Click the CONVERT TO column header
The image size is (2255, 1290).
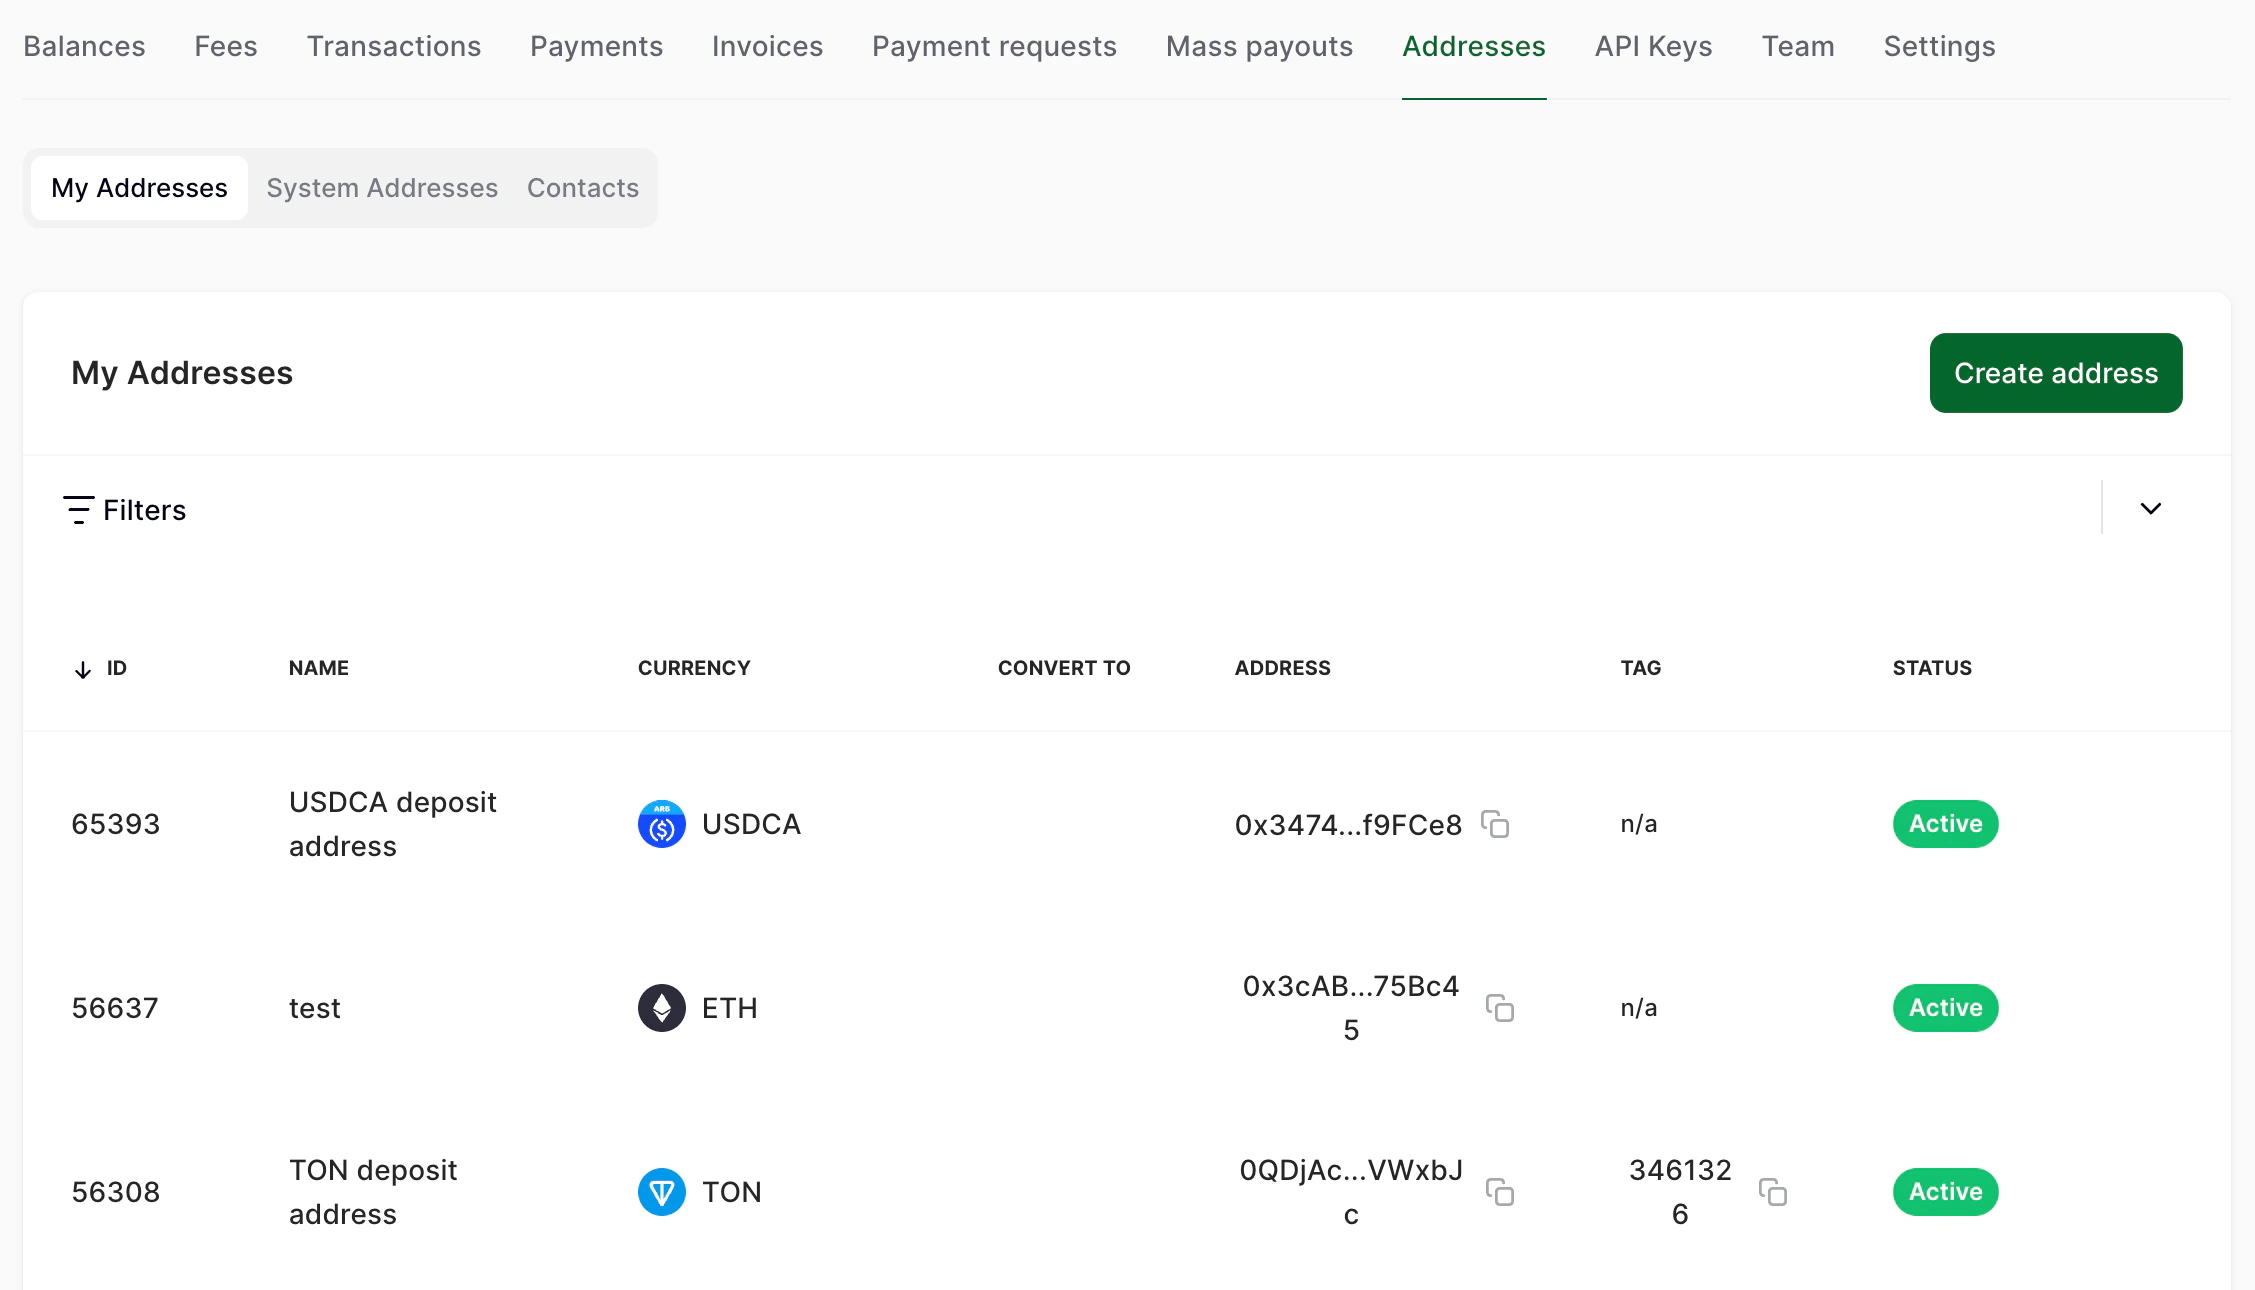[x=1064, y=668]
